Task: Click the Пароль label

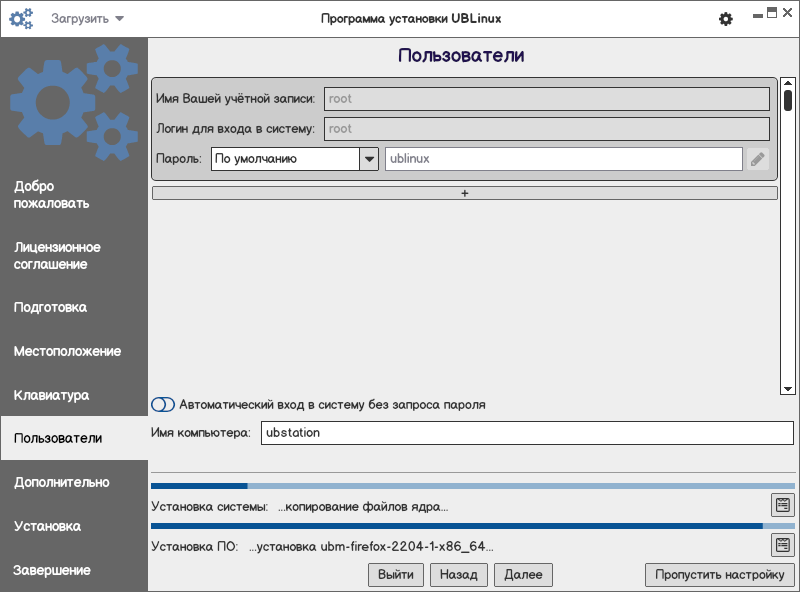Action: 179,159
